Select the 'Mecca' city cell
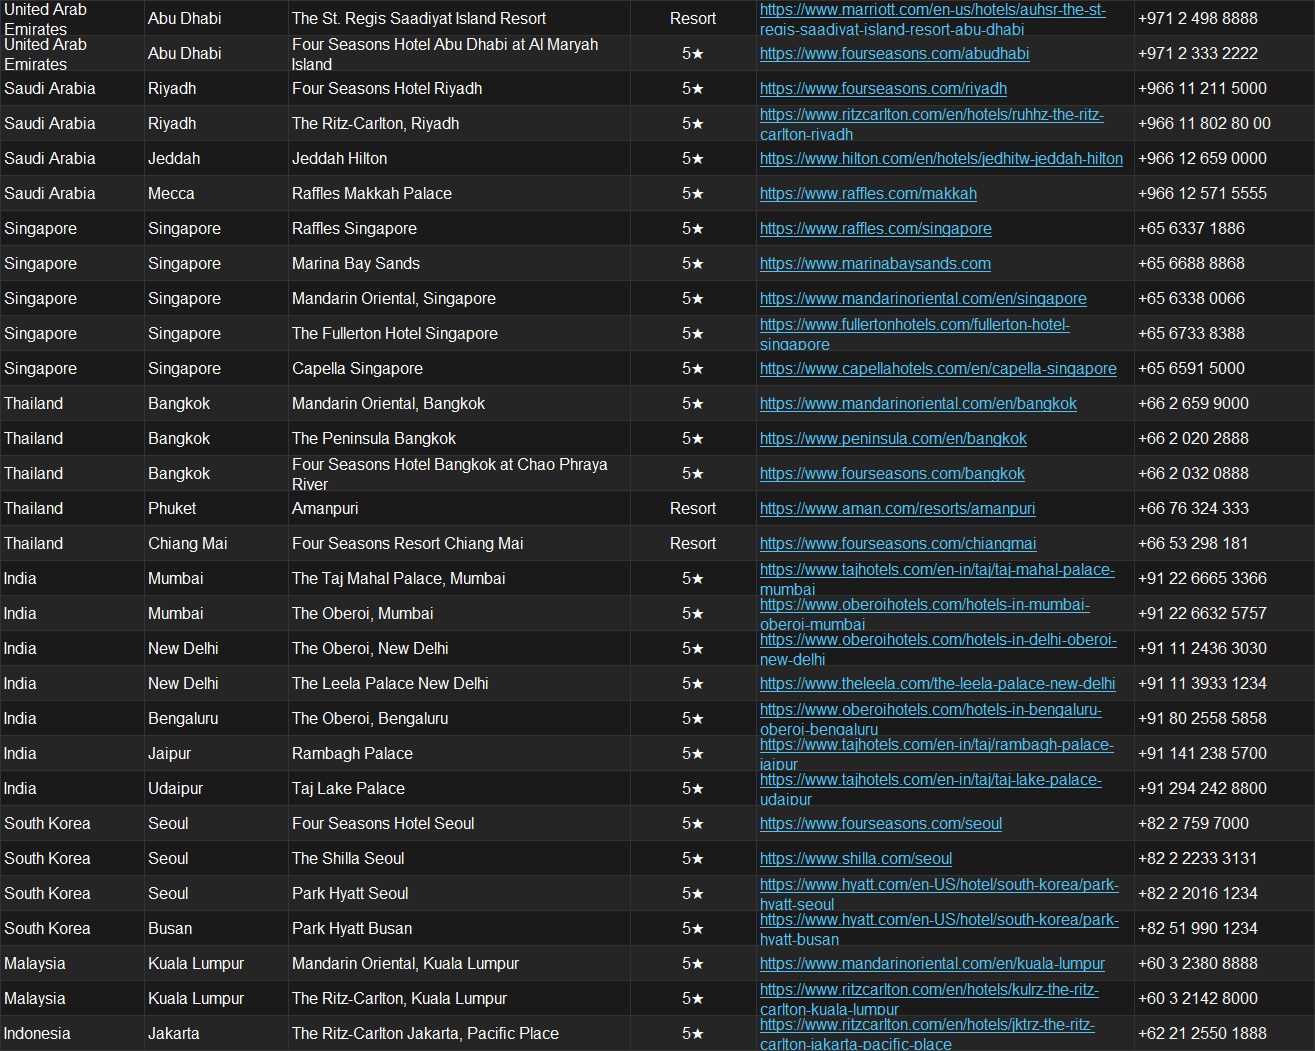 click(216, 194)
